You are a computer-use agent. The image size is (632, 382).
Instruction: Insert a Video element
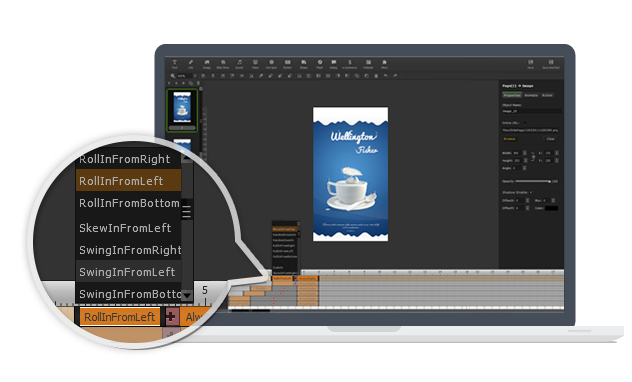[255, 64]
